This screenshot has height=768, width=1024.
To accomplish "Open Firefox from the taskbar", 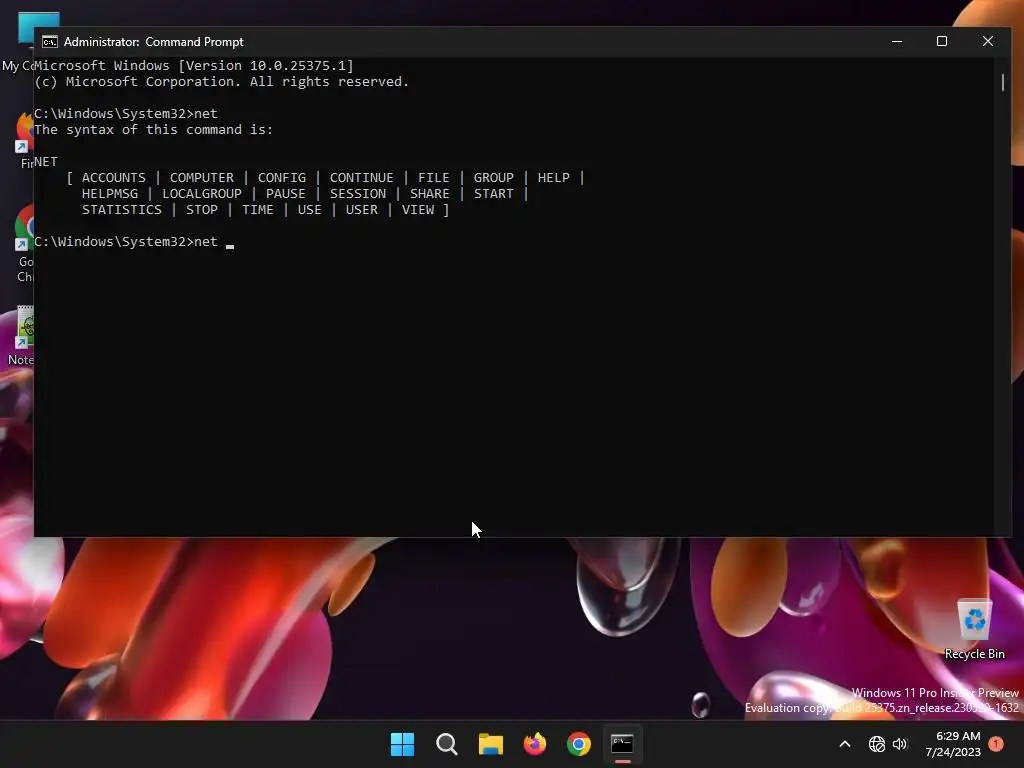I will click(535, 744).
